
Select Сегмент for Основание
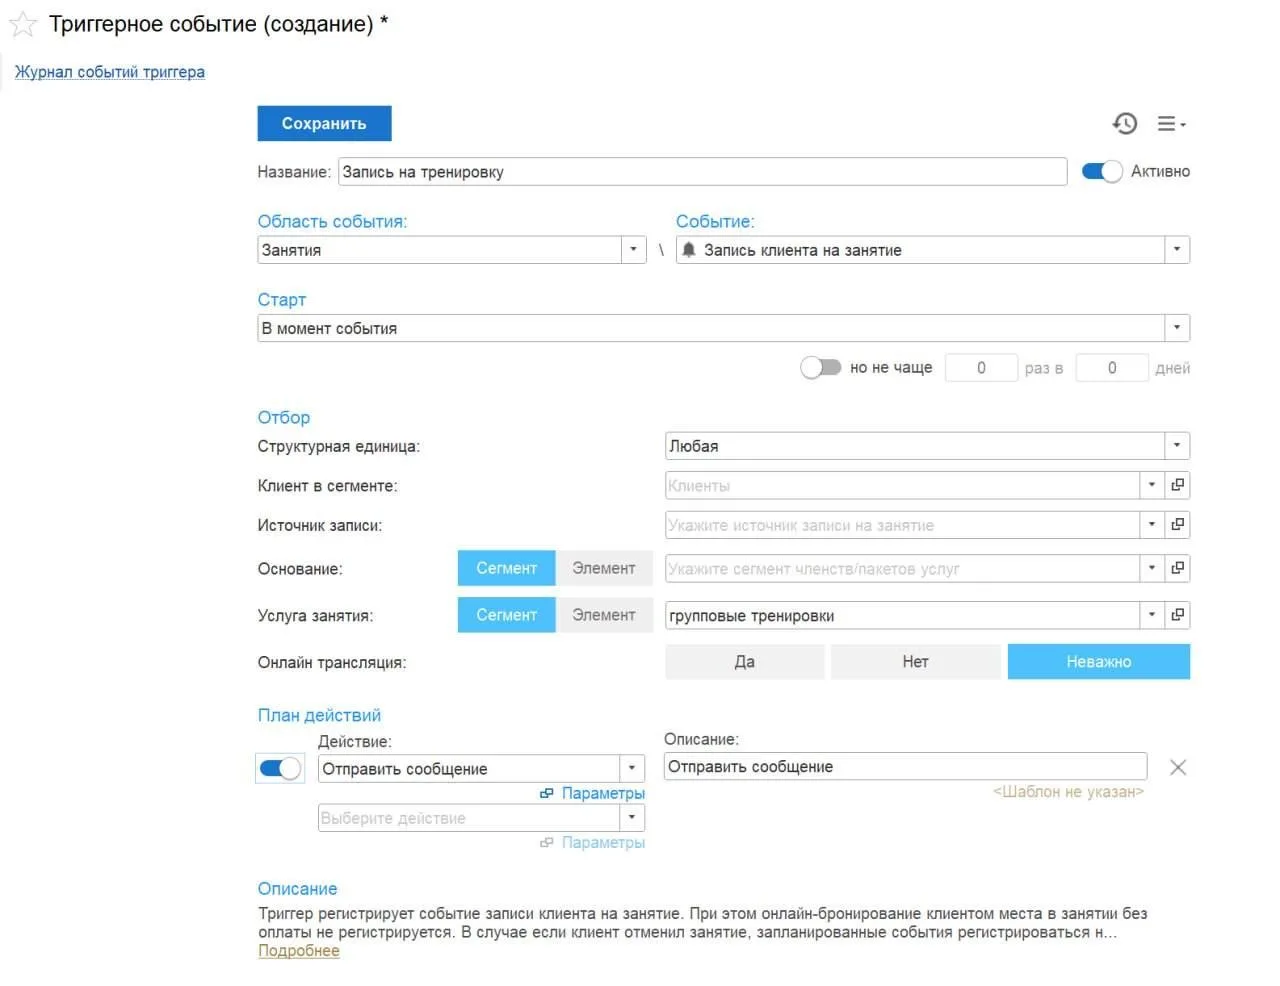[506, 568]
